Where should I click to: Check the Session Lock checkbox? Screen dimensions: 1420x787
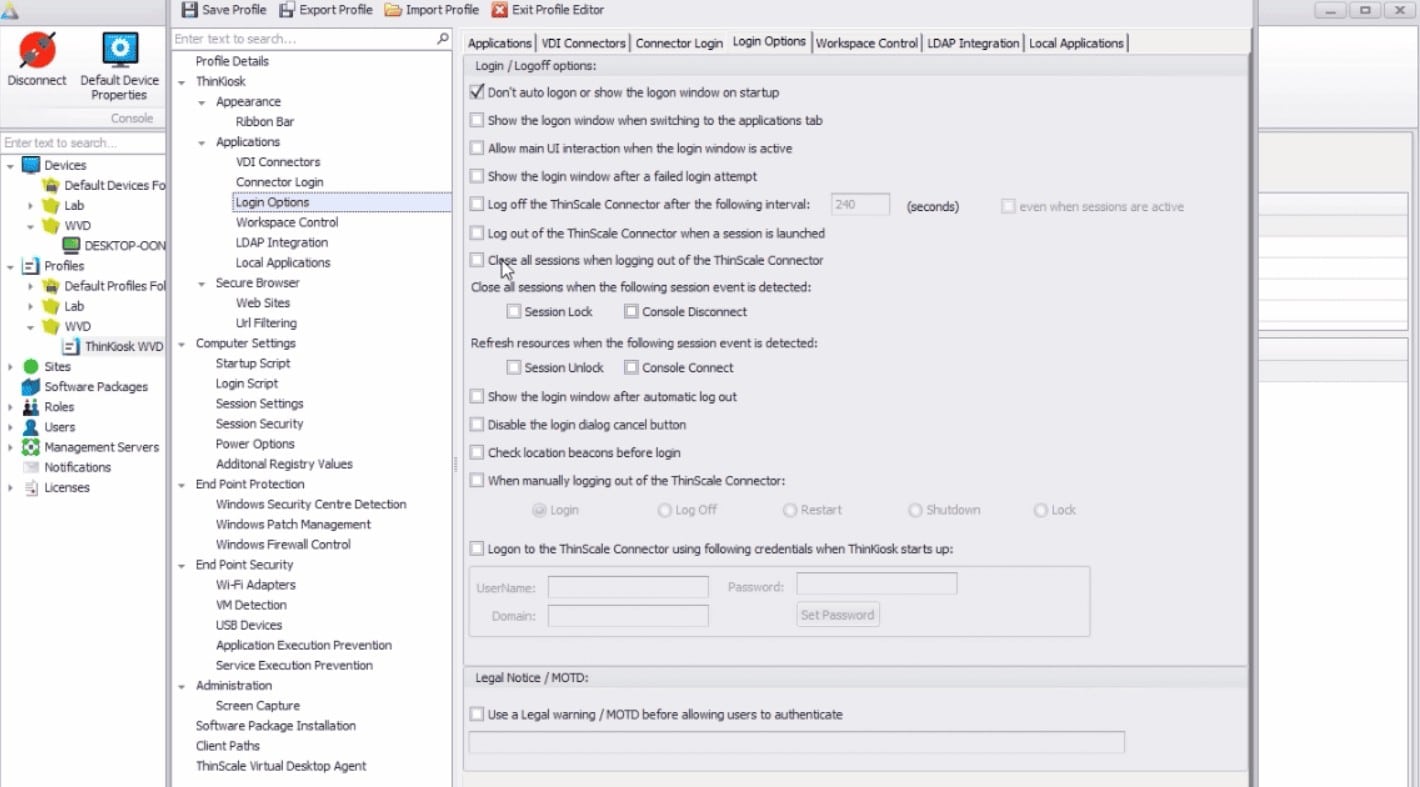click(x=514, y=312)
